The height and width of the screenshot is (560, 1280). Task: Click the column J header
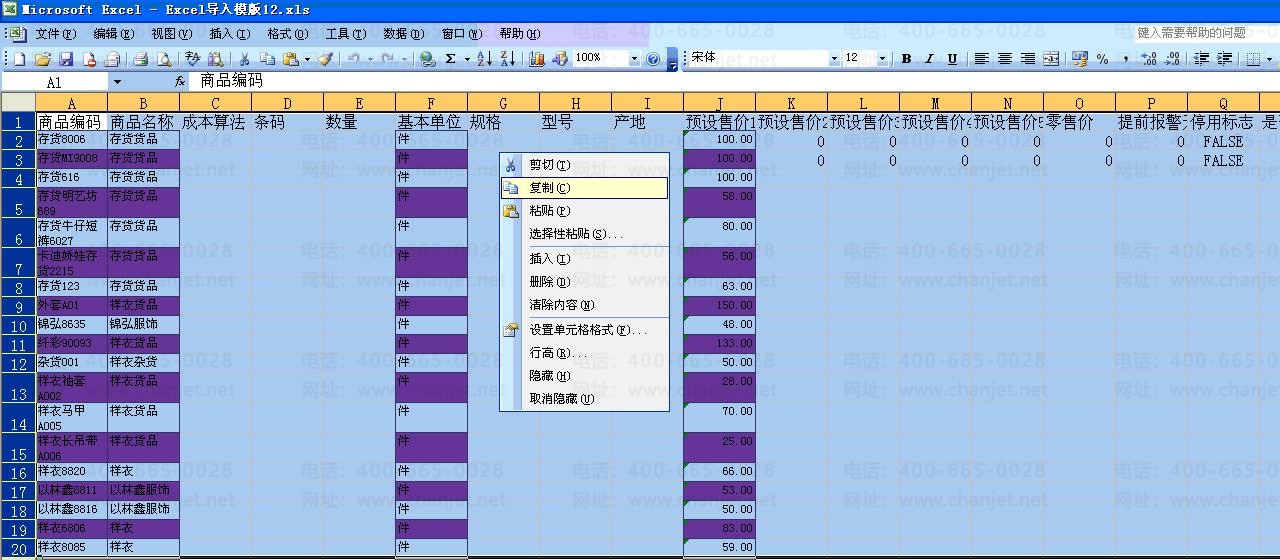[x=719, y=103]
